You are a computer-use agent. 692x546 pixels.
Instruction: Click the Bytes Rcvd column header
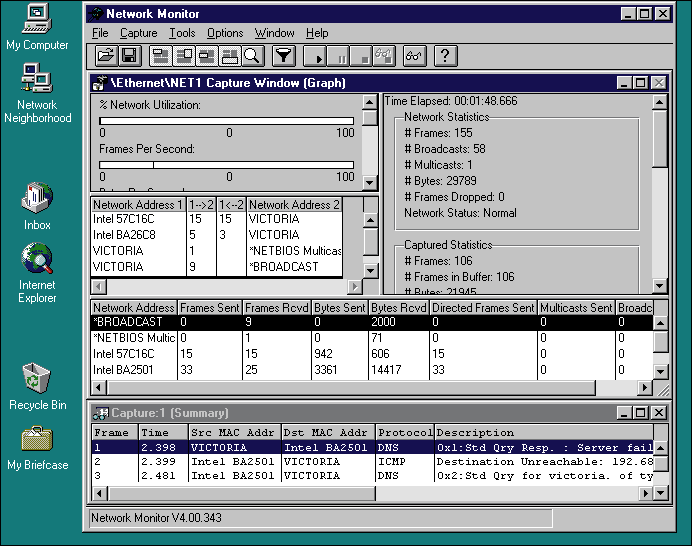(x=399, y=308)
